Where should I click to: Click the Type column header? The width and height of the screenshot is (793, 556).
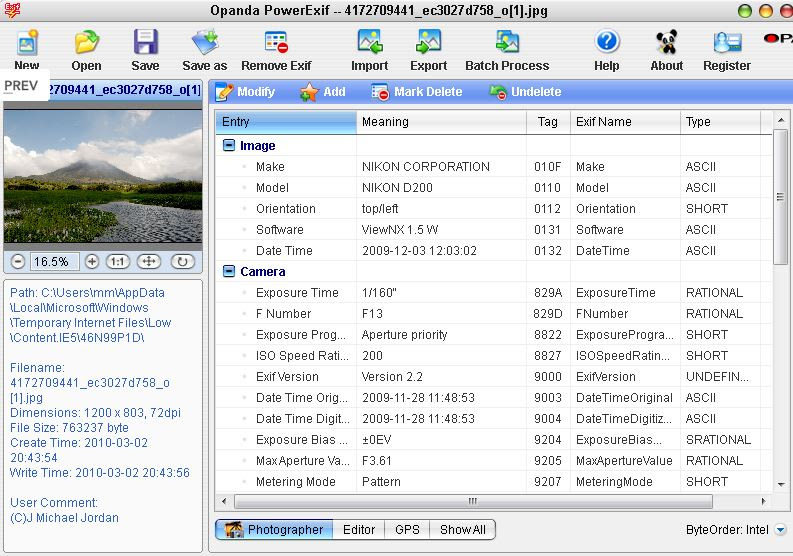click(x=720, y=122)
